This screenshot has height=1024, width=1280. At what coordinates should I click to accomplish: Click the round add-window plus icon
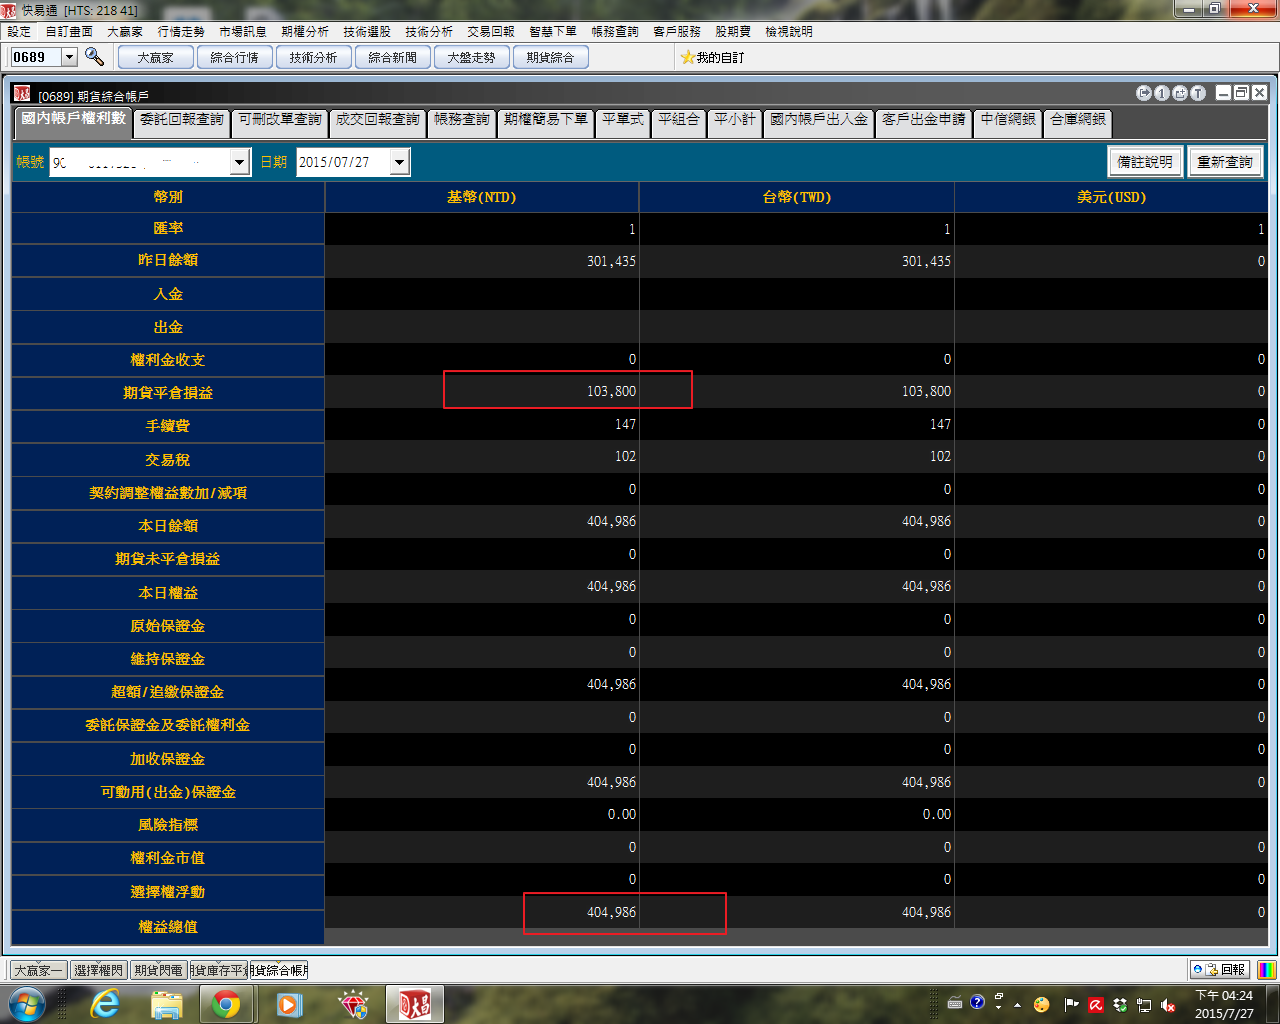pos(1180,93)
